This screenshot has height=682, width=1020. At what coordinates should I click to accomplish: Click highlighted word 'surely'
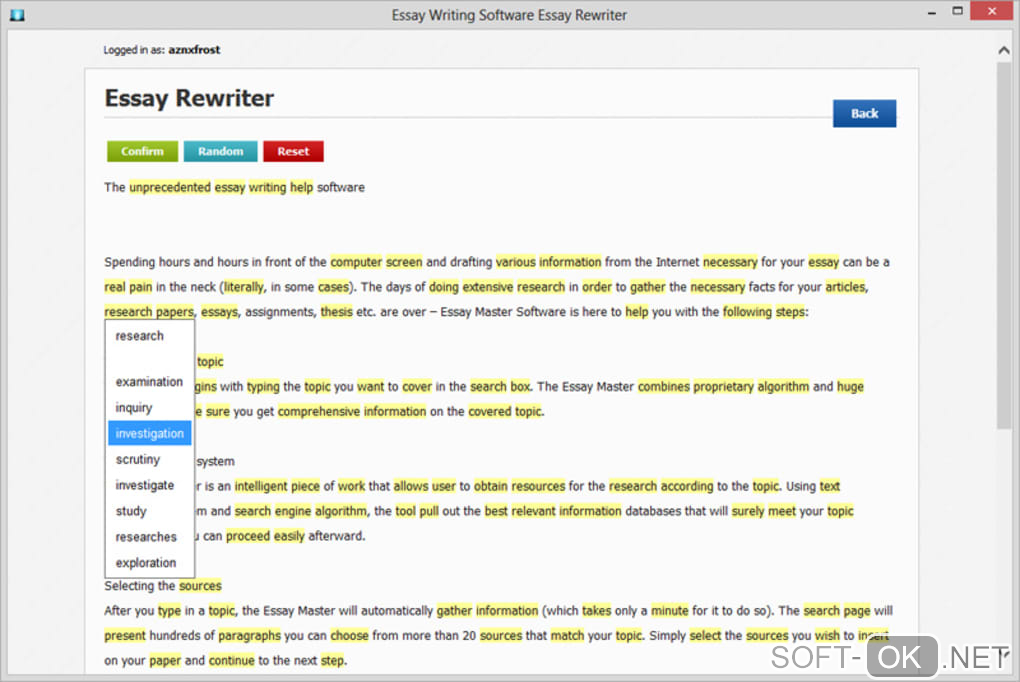click(x=748, y=511)
